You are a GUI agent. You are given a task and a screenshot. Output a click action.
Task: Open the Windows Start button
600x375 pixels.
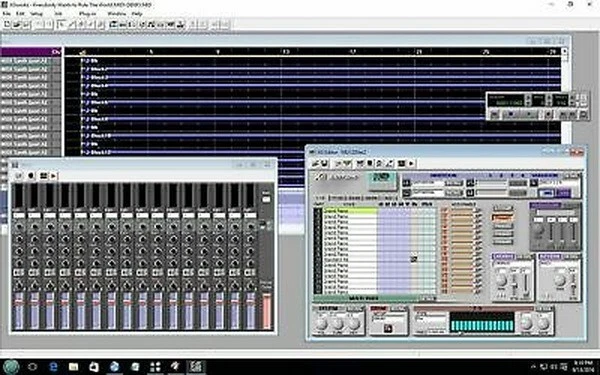11,367
